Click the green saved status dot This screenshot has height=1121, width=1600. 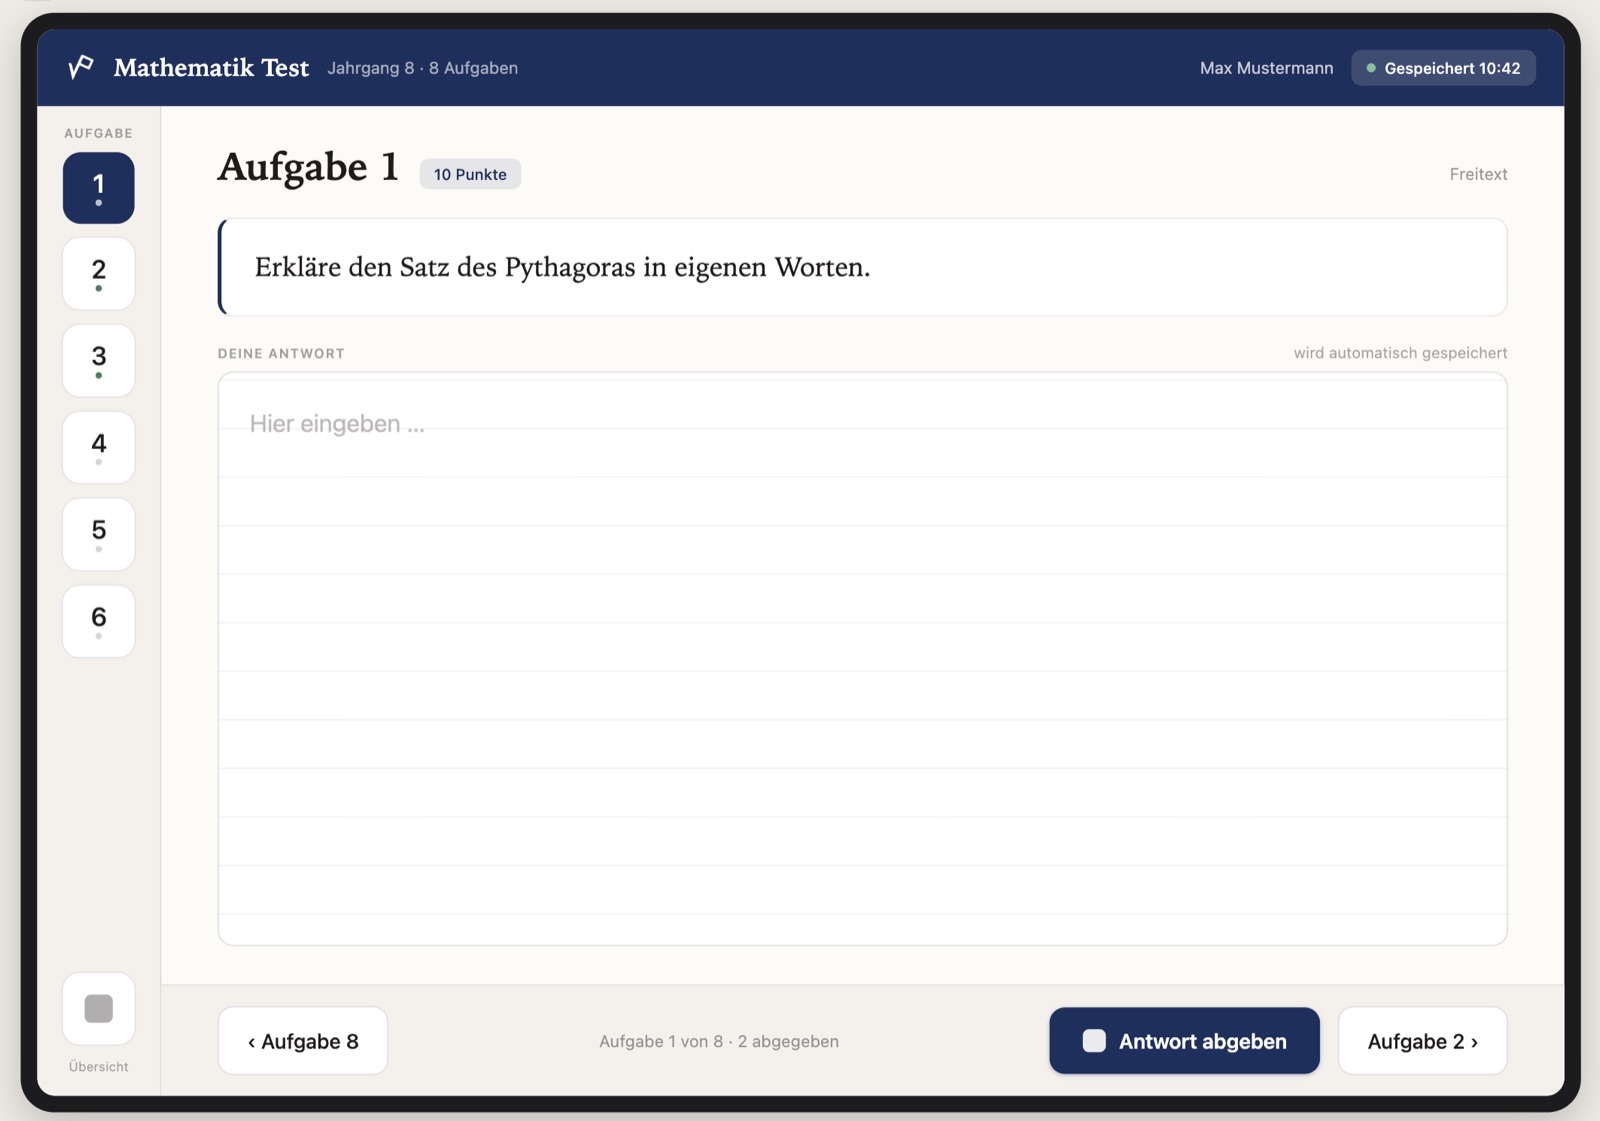point(1371,68)
